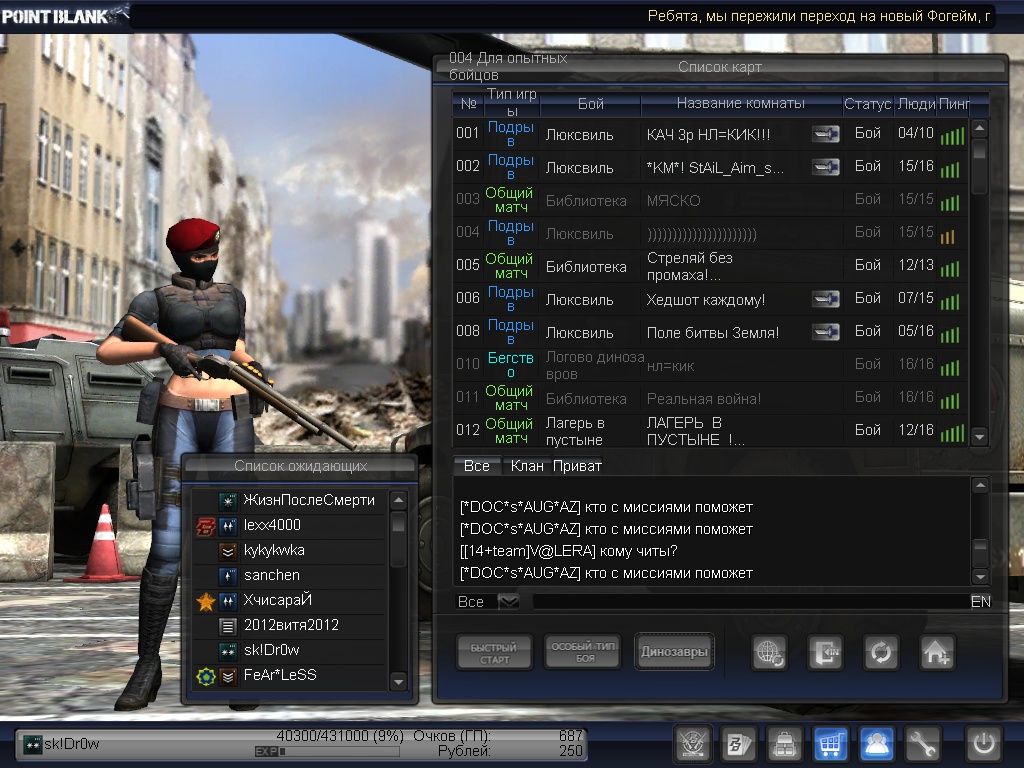Screen dimensions: 1024x768
Task: Click the chat scroll down arrow
Action: point(980,576)
